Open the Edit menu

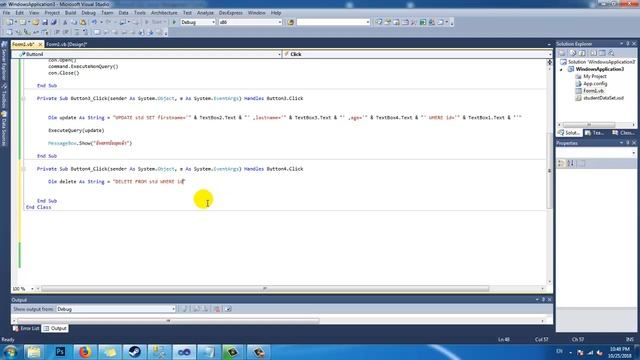point(20,13)
